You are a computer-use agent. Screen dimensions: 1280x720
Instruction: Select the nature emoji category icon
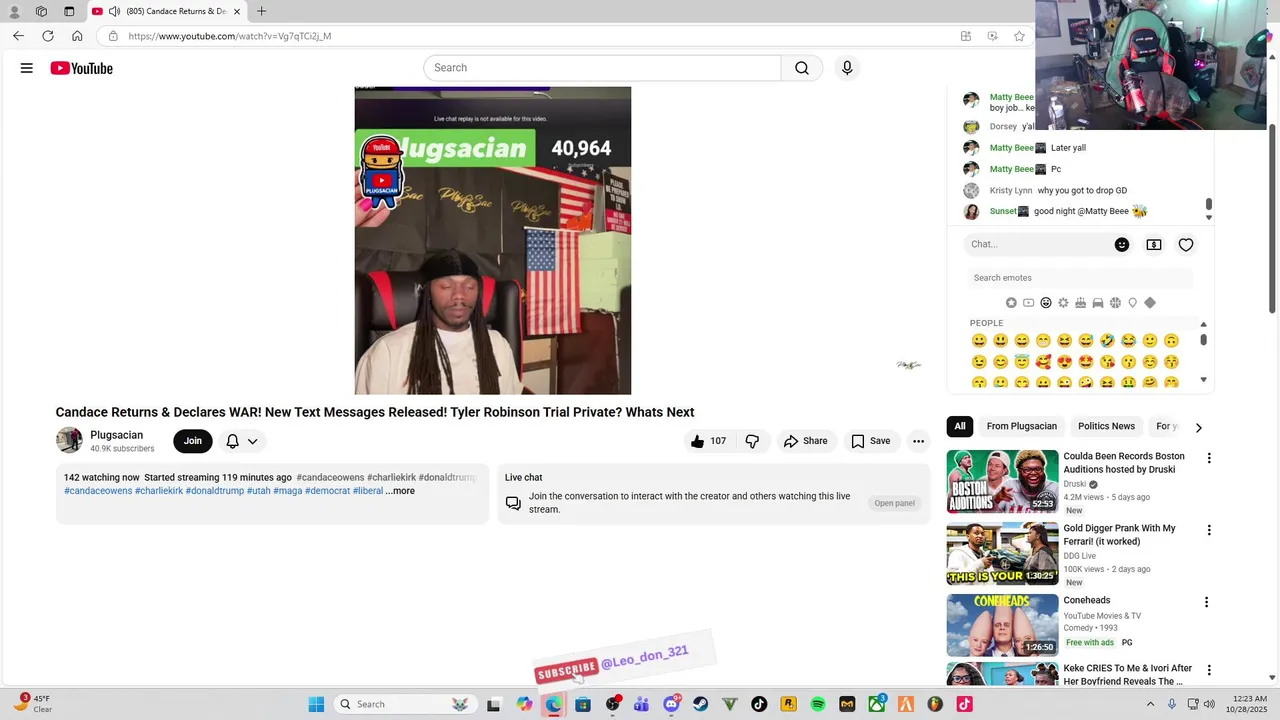[x=1063, y=303]
